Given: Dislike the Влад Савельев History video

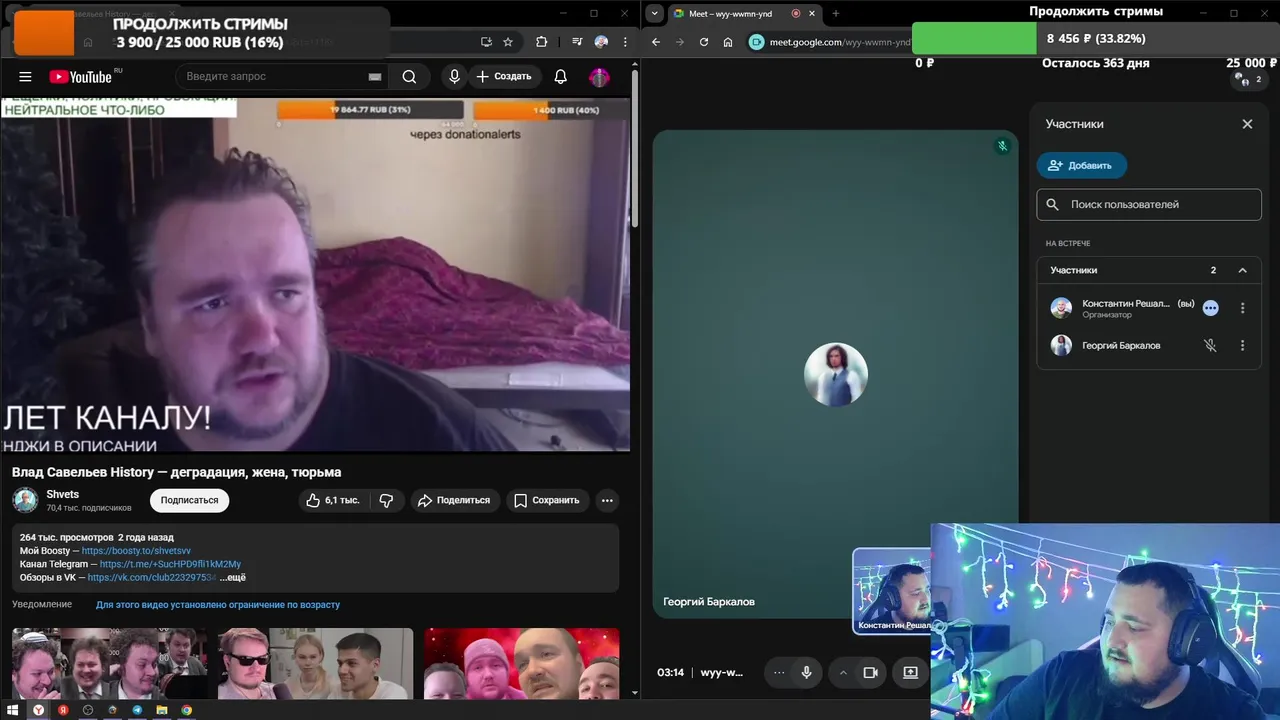Looking at the screenshot, I should point(386,500).
